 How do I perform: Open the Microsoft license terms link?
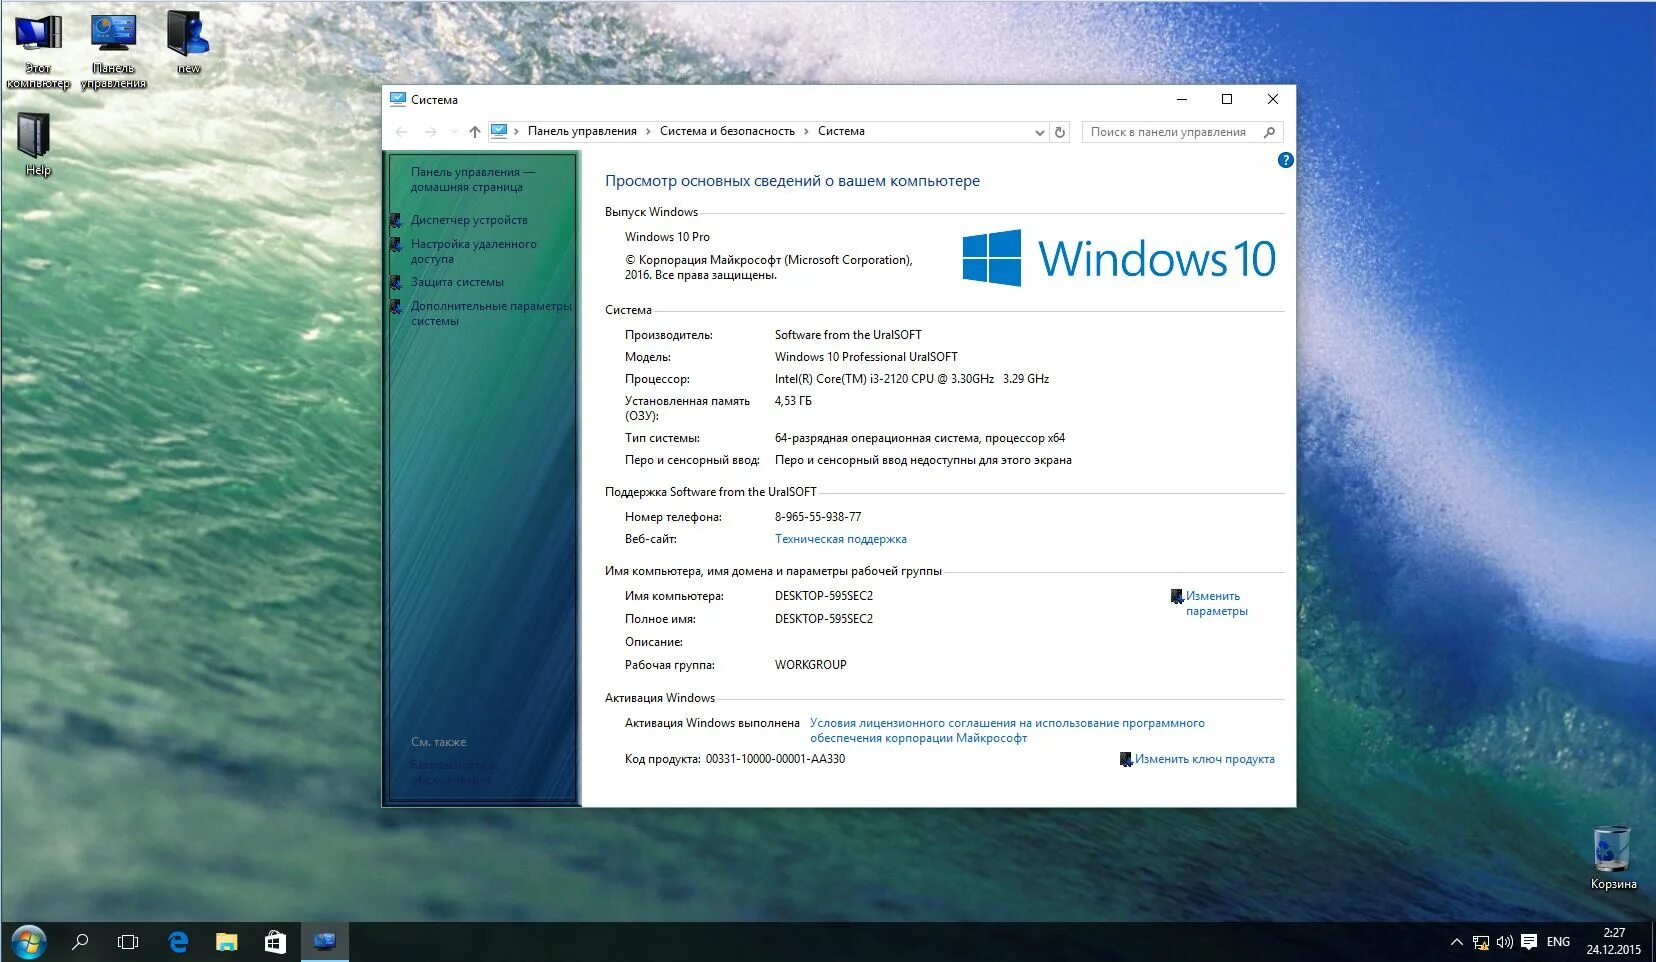point(1007,730)
